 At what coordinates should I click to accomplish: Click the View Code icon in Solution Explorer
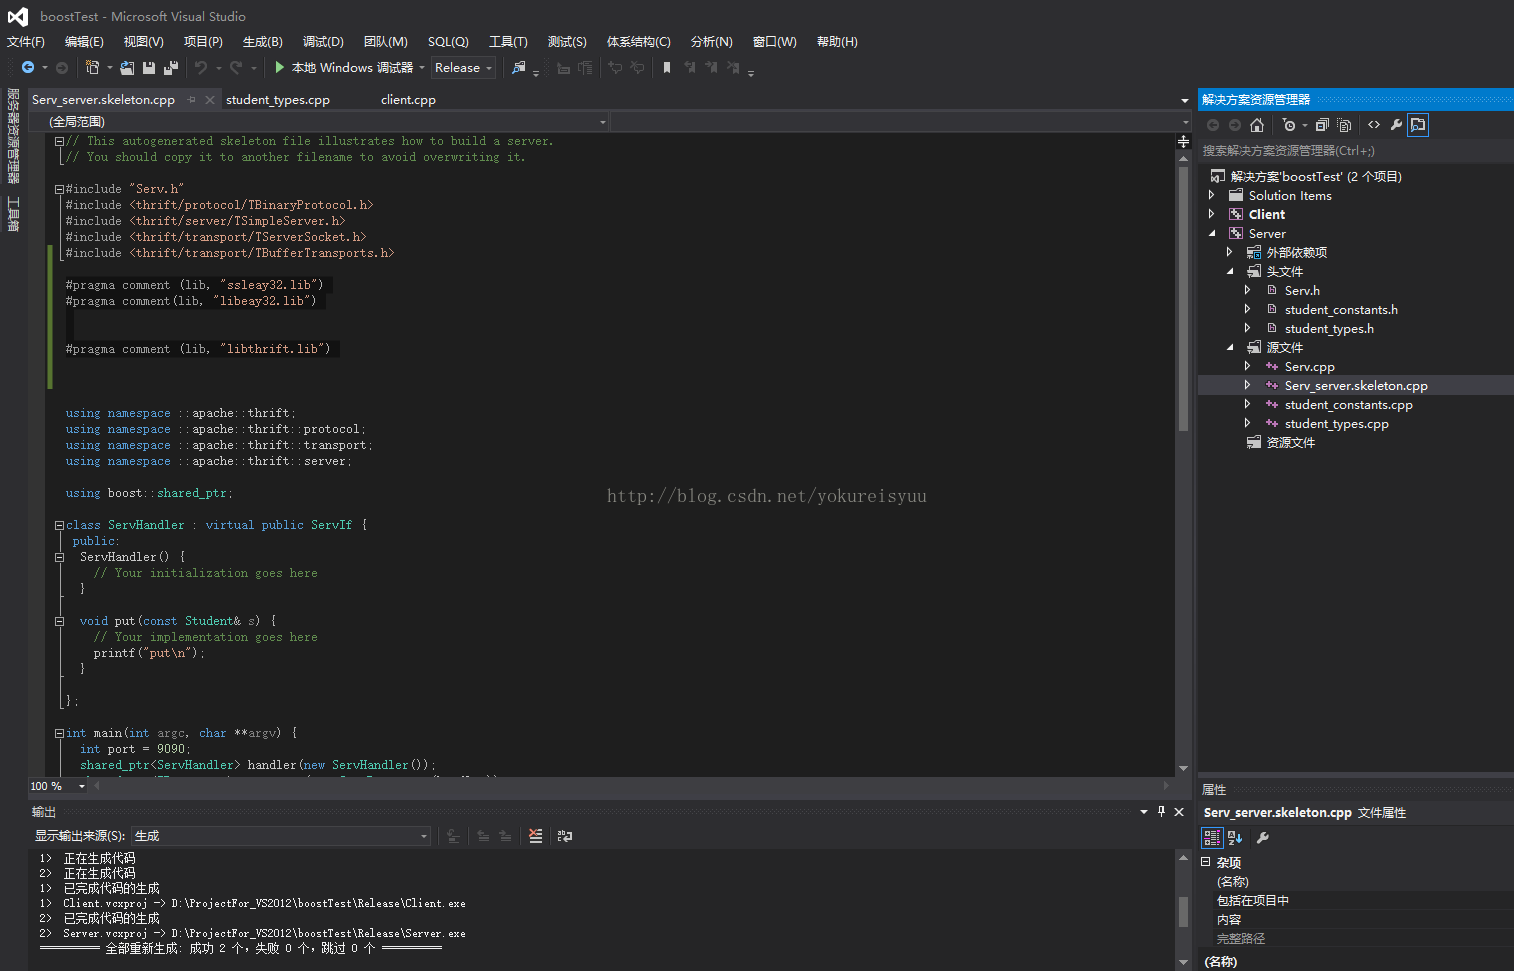click(1374, 125)
